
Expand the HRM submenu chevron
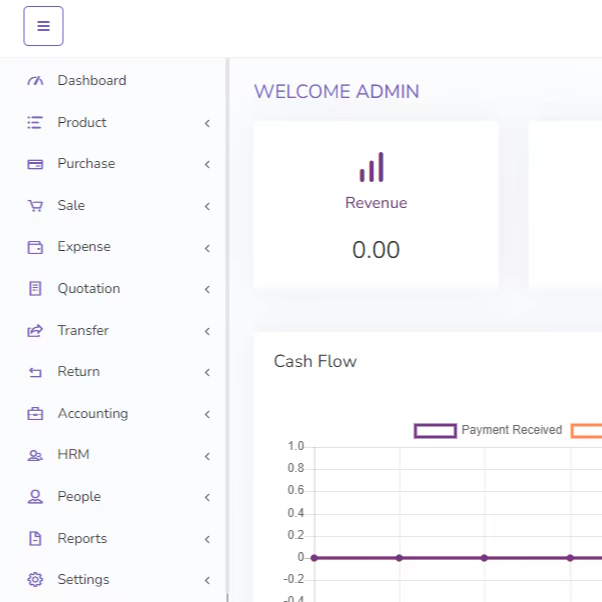tap(207, 456)
